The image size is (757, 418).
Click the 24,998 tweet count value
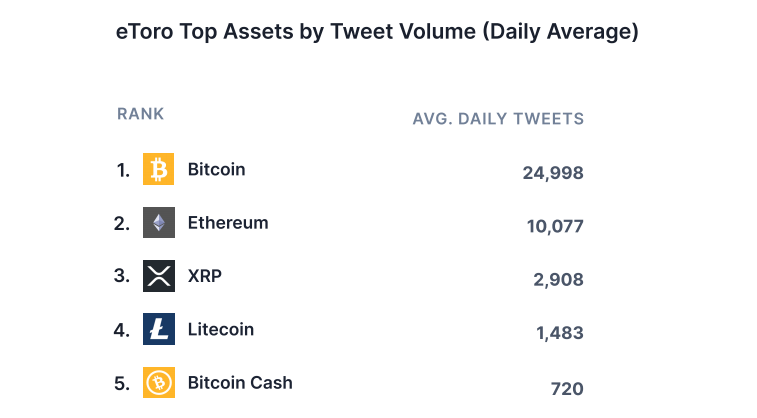pyautogui.click(x=553, y=173)
